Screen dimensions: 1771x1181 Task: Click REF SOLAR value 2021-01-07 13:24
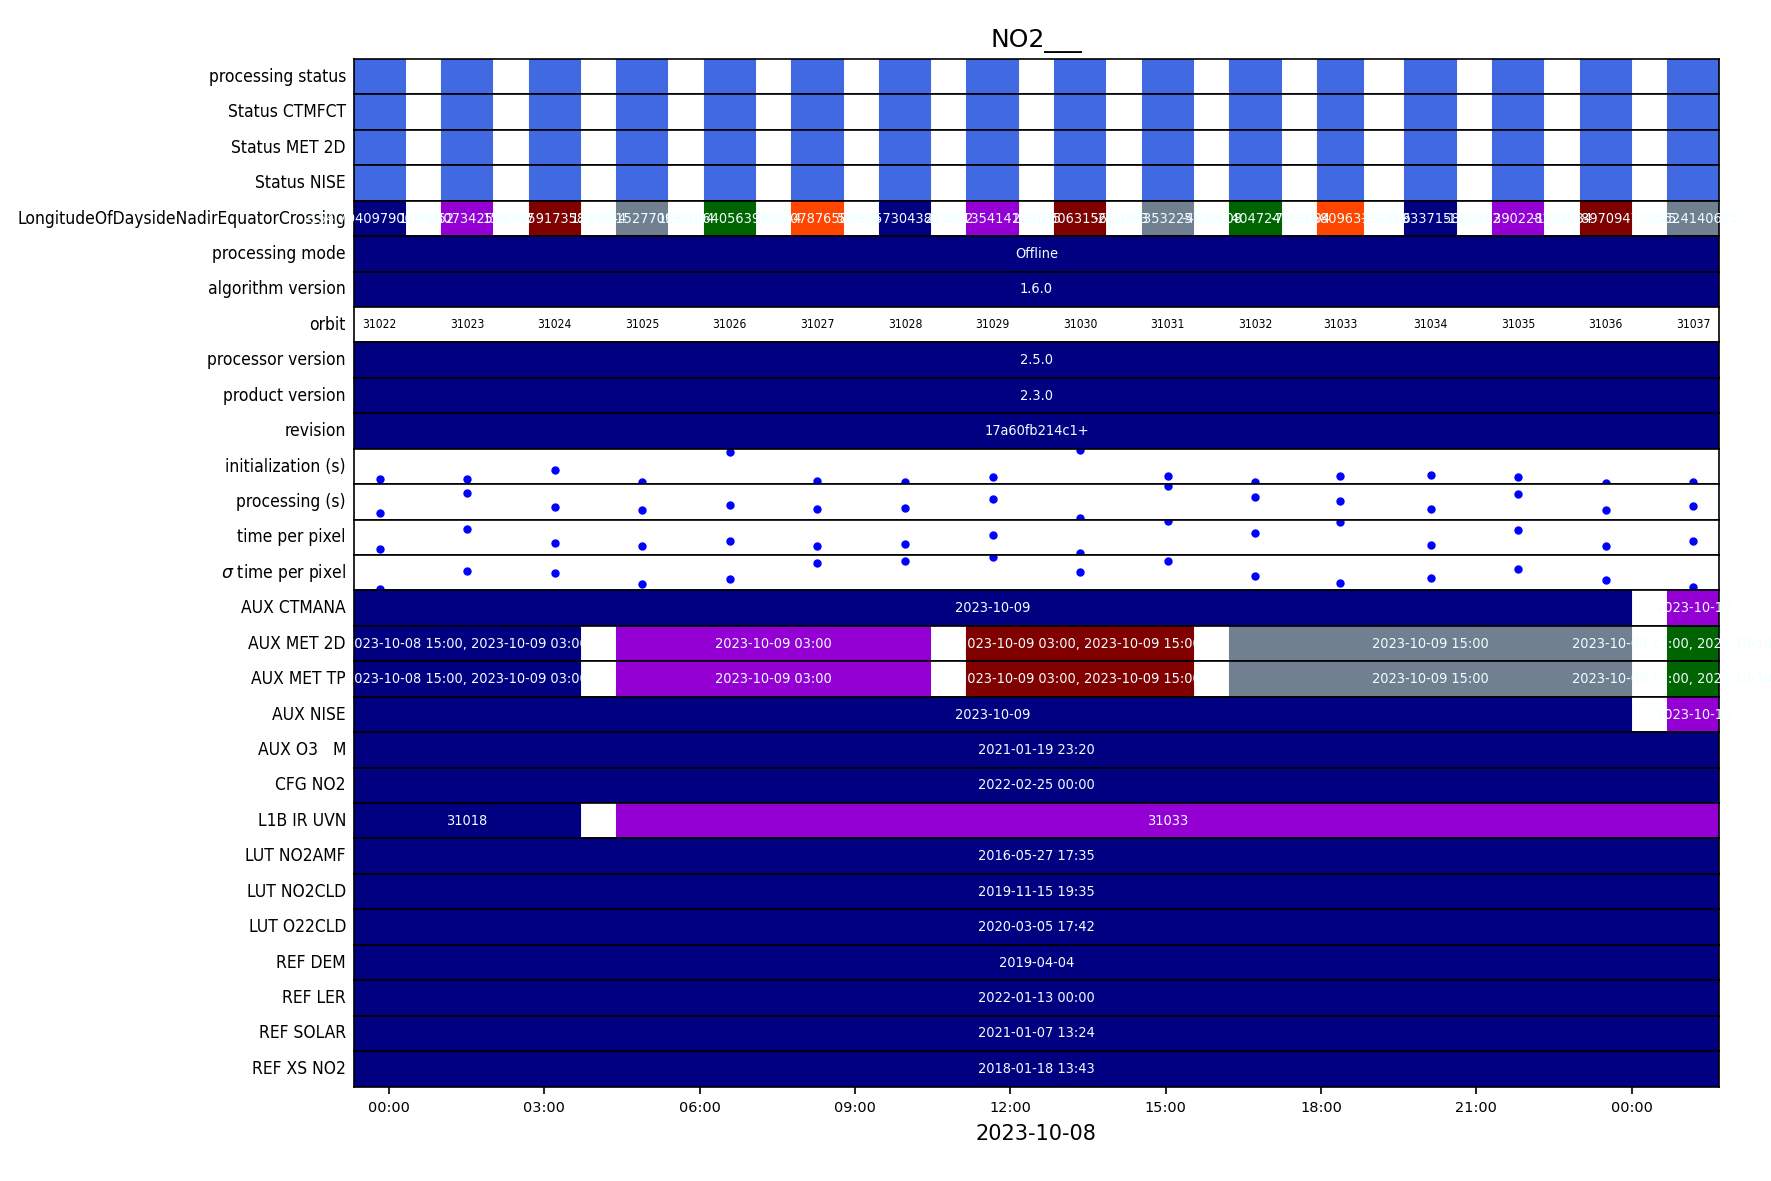pos(1036,1032)
